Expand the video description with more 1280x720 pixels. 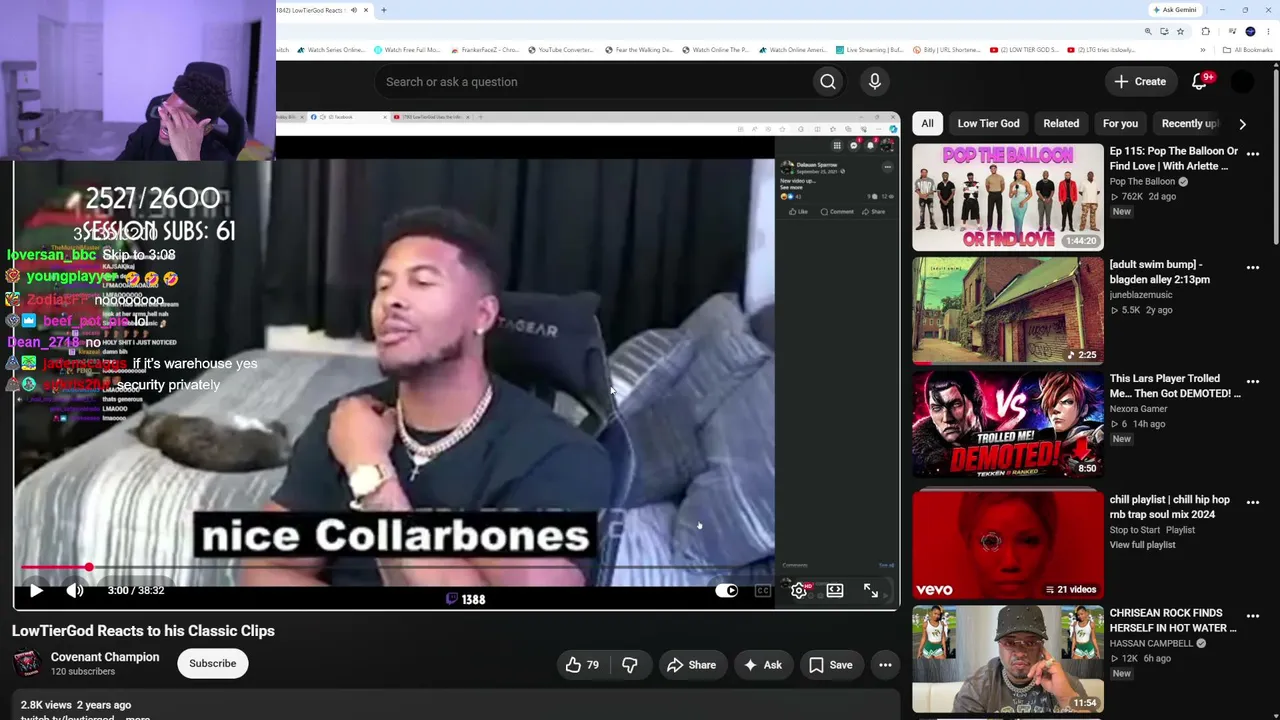point(137,717)
